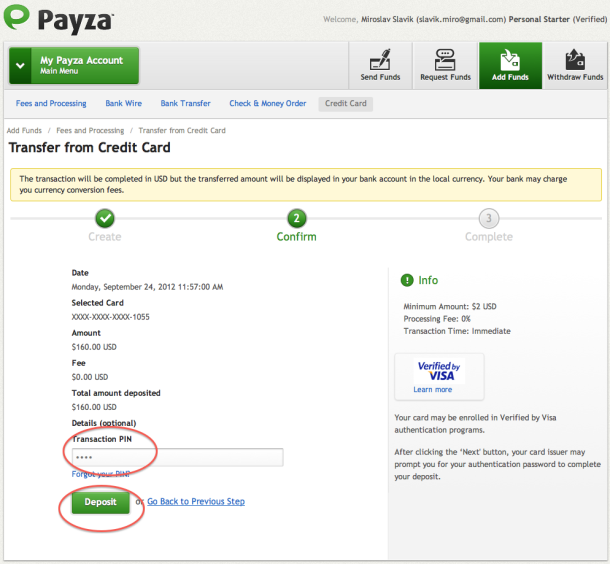
Task: Click the Selected Card label
Action: tap(98, 303)
